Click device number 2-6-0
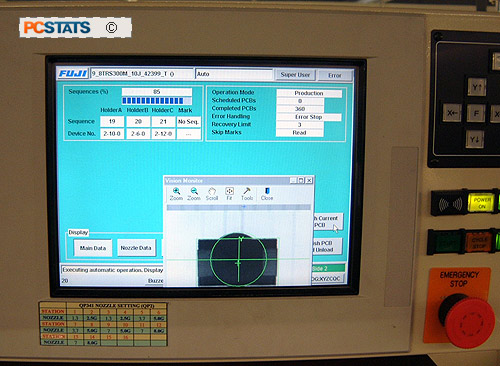This screenshot has height=366, width=500. click(x=138, y=134)
